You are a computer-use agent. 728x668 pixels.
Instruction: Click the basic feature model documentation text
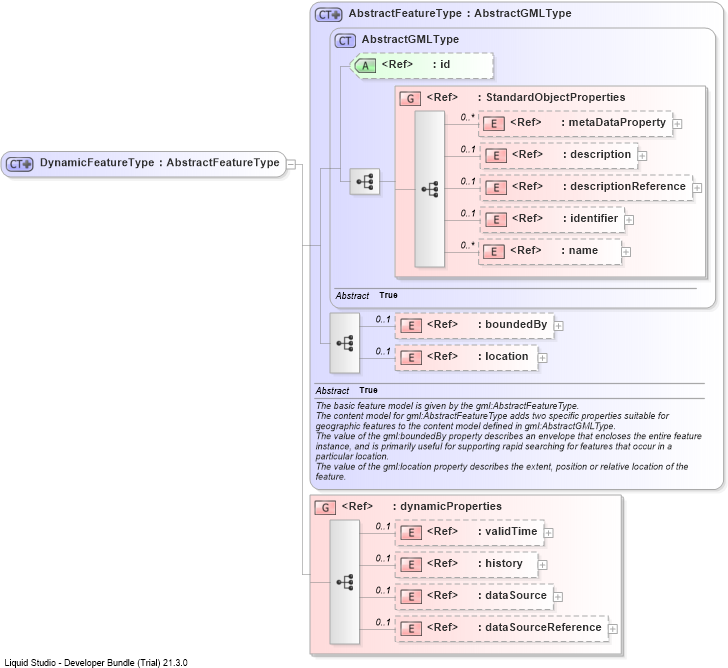[508, 441]
